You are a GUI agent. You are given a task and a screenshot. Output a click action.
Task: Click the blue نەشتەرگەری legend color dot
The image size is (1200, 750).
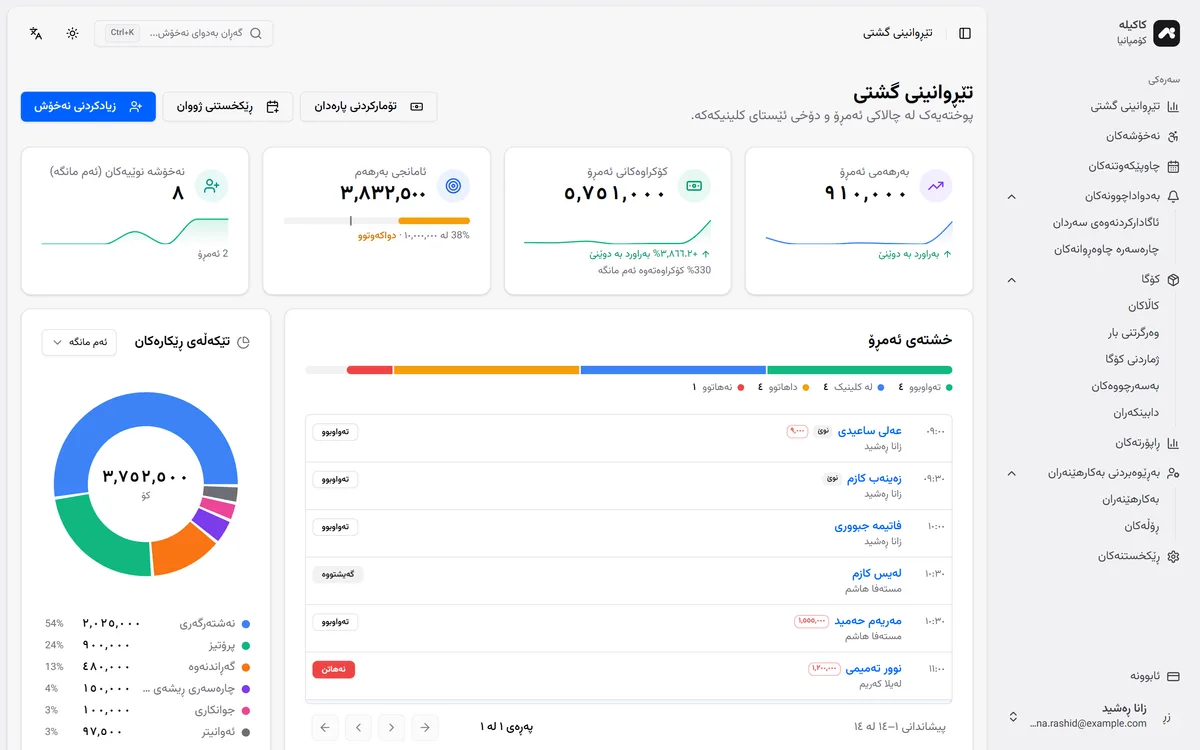(246, 624)
